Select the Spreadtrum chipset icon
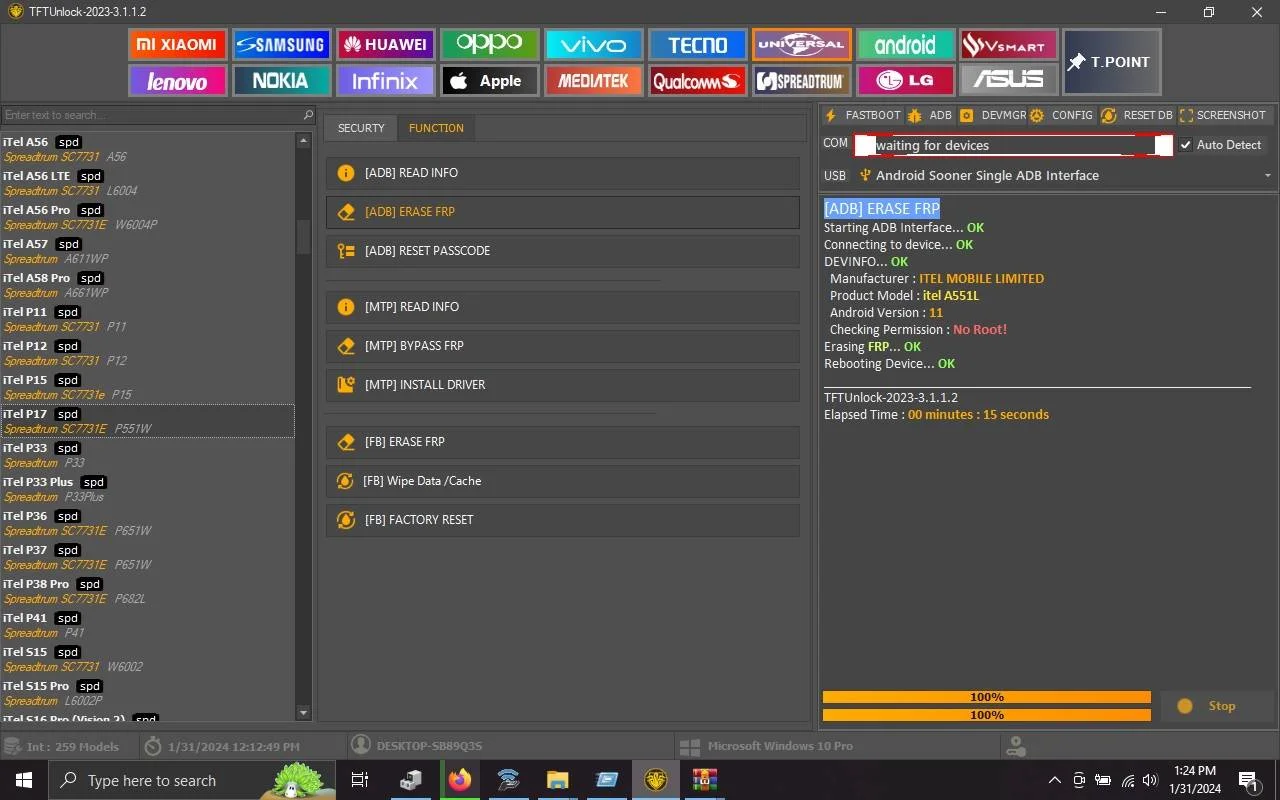This screenshot has width=1280, height=800. 801,81
